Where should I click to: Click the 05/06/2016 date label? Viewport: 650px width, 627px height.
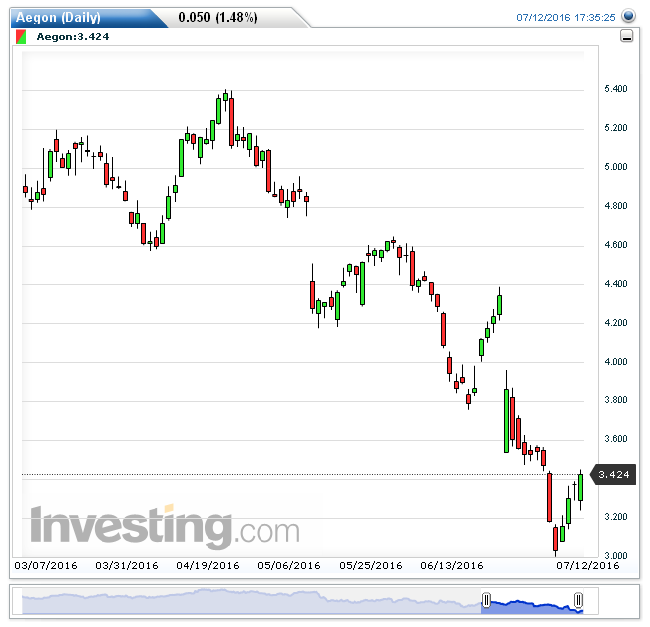point(289,566)
